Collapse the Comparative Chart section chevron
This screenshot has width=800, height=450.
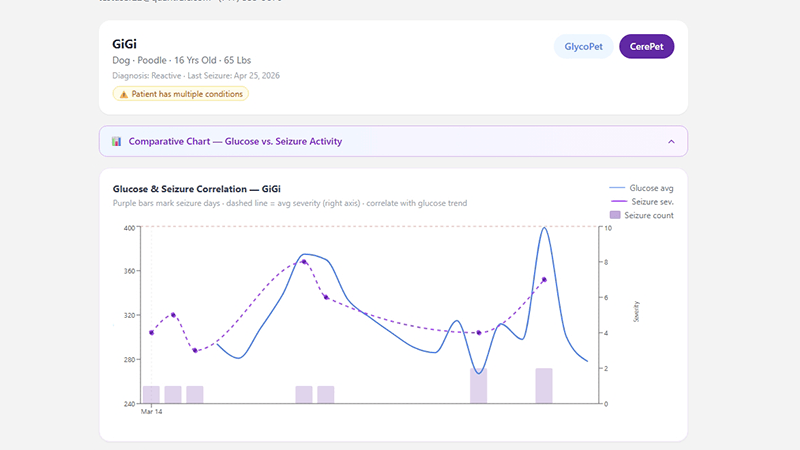tap(671, 141)
